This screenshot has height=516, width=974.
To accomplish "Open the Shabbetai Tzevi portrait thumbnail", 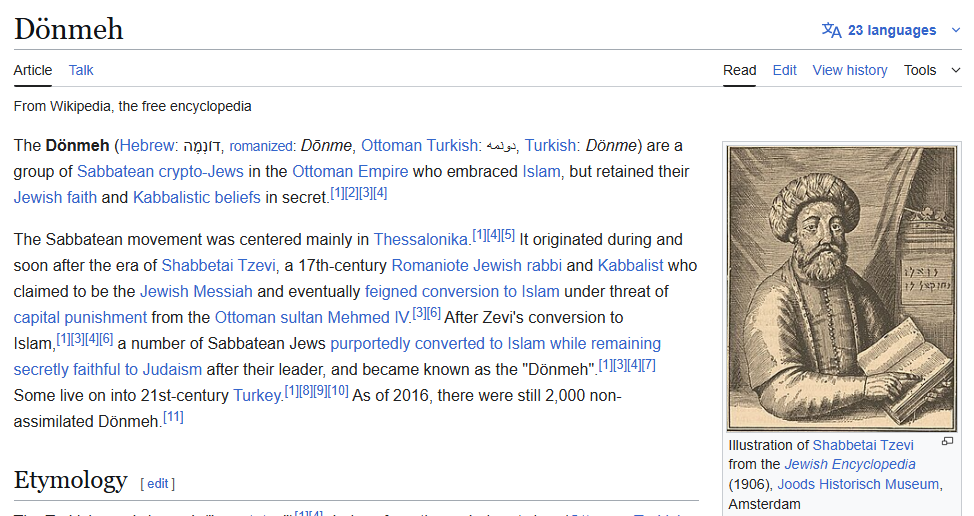I will tap(842, 288).
